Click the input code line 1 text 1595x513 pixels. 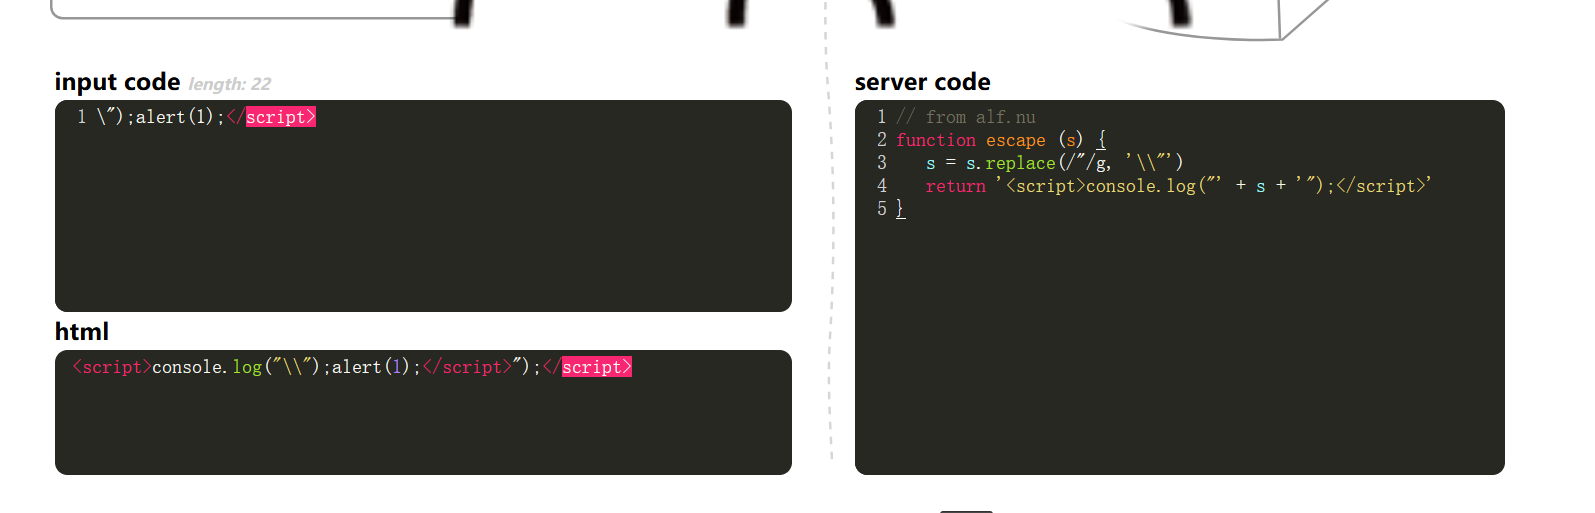tap(206, 117)
